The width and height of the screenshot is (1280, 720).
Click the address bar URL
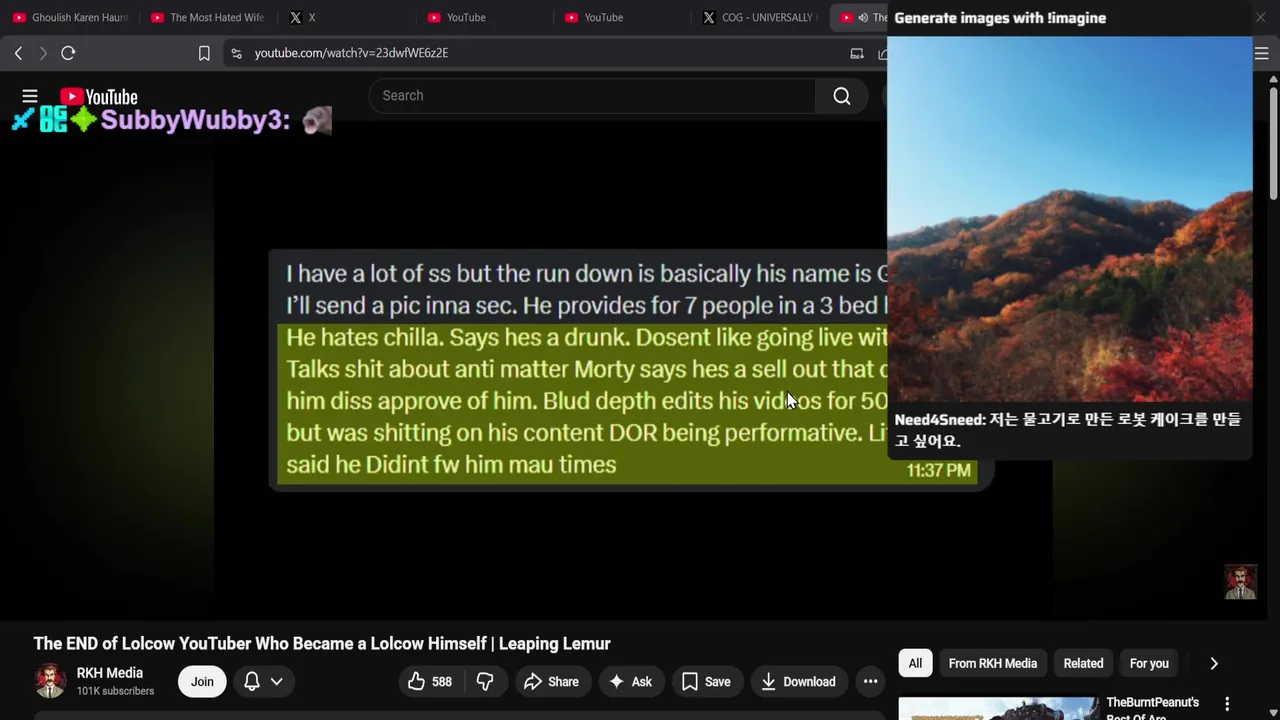(351, 53)
